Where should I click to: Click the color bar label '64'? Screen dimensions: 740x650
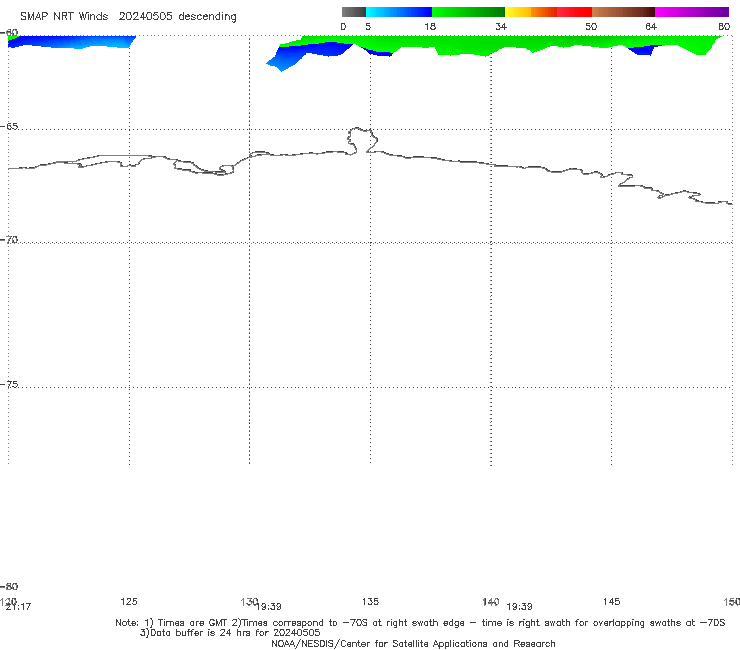click(x=651, y=26)
